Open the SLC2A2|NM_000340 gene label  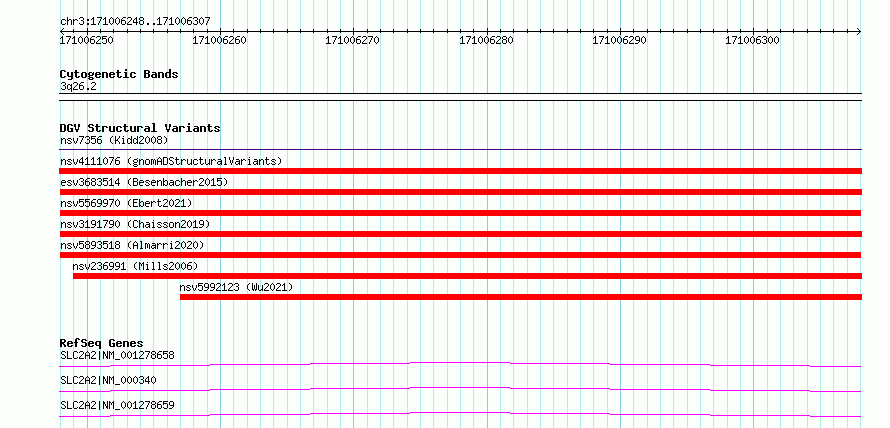[108, 380]
